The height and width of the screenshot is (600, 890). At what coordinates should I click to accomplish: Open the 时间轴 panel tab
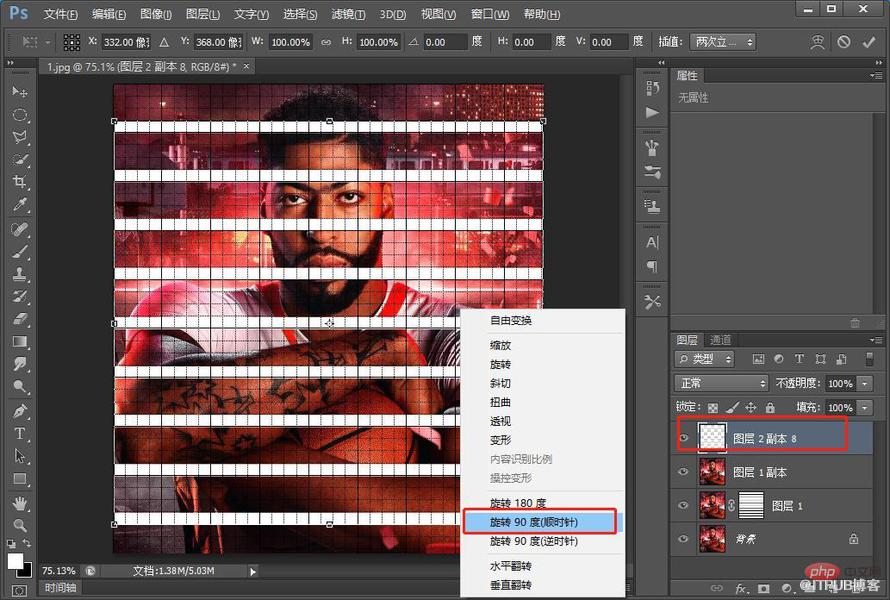coord(60,588)
